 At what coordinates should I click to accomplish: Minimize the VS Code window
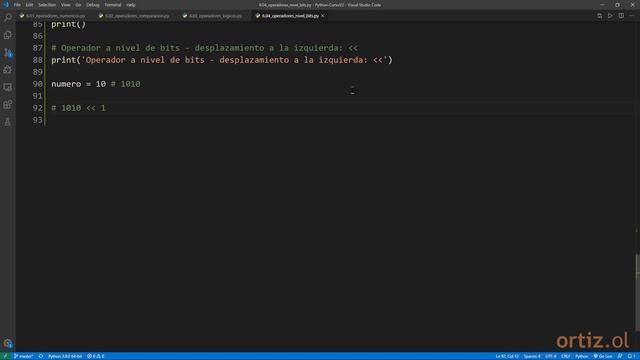coord(602,5)
